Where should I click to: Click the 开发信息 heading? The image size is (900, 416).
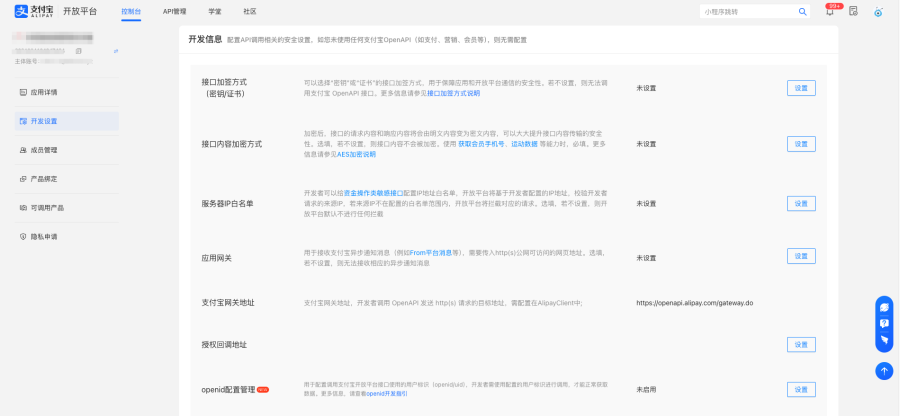(205, 40)
